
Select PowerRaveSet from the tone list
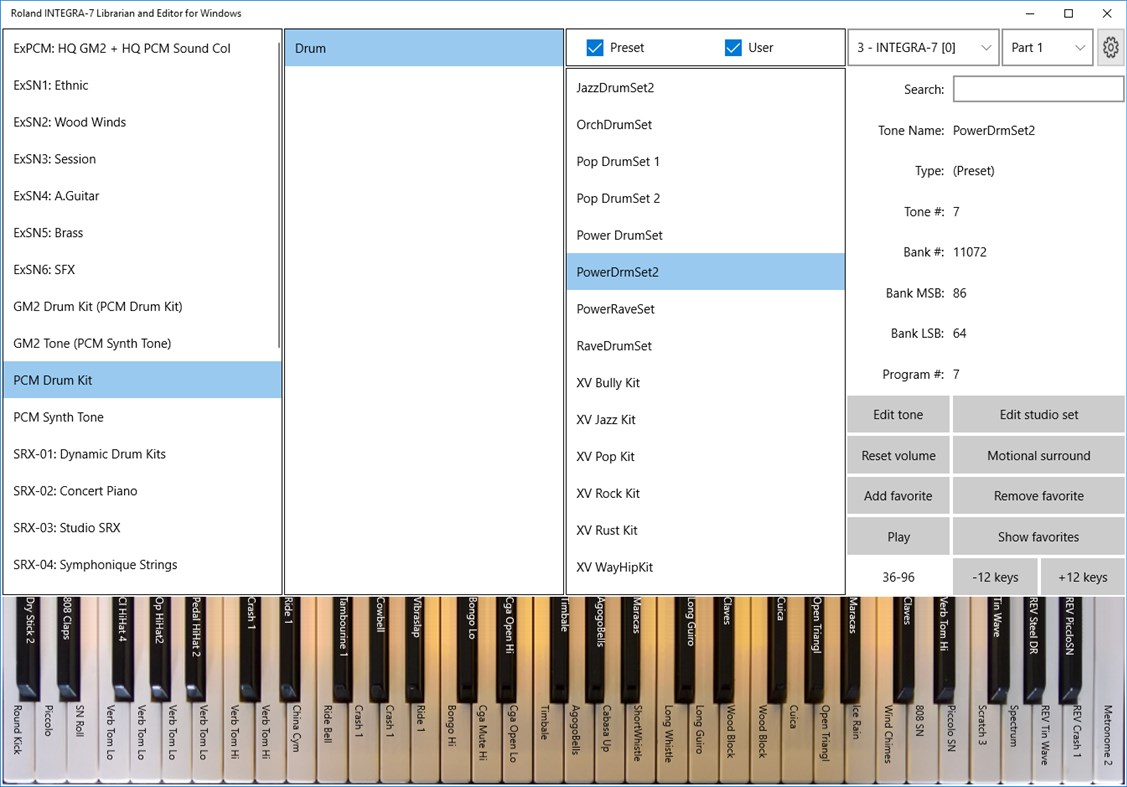(705, 309)
